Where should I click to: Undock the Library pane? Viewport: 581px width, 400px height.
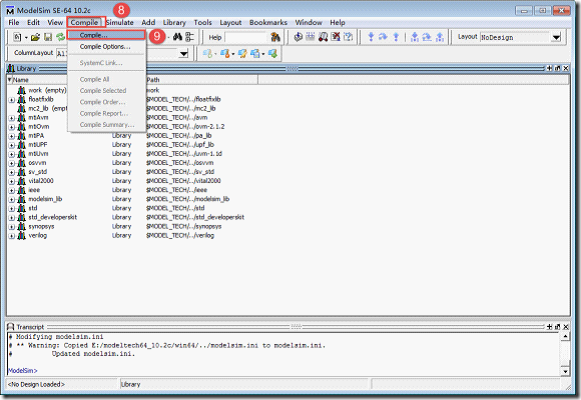(x=557, y=68)
